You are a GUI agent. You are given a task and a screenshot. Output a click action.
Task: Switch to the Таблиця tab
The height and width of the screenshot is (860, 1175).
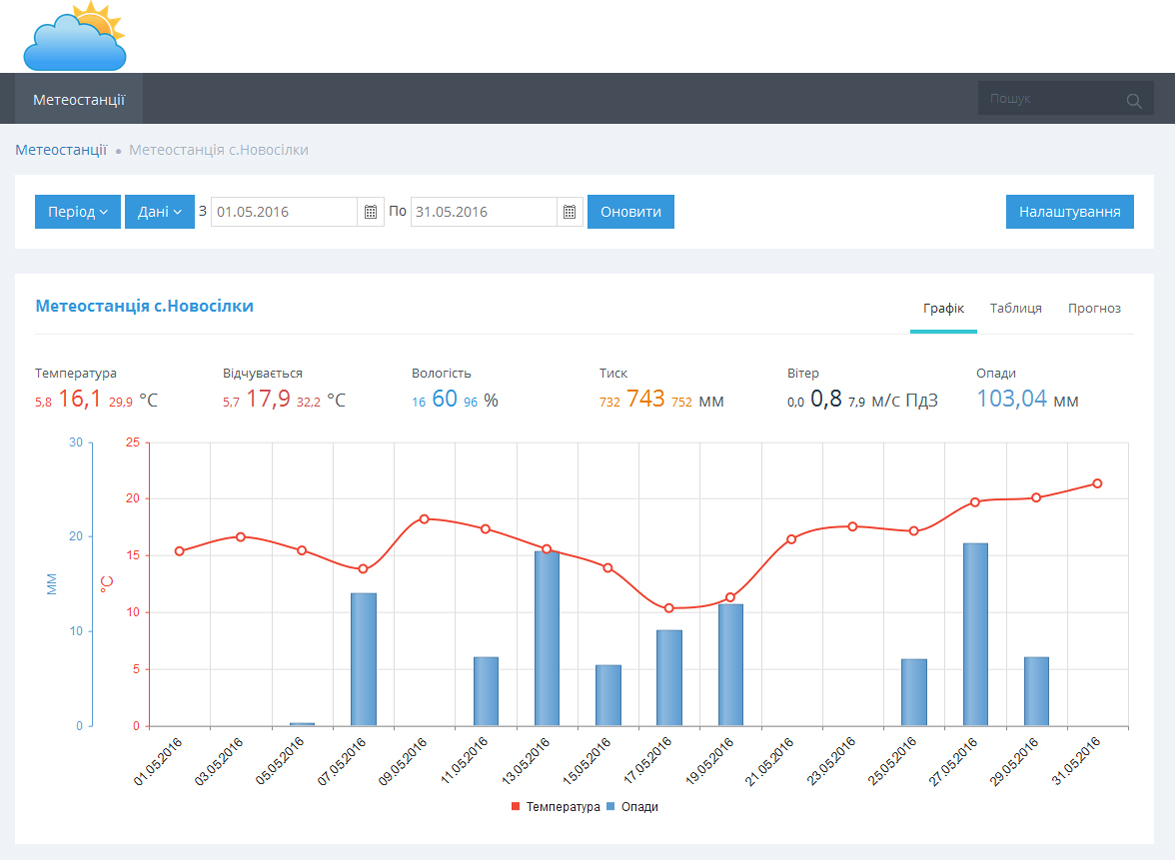(1015, 309)
